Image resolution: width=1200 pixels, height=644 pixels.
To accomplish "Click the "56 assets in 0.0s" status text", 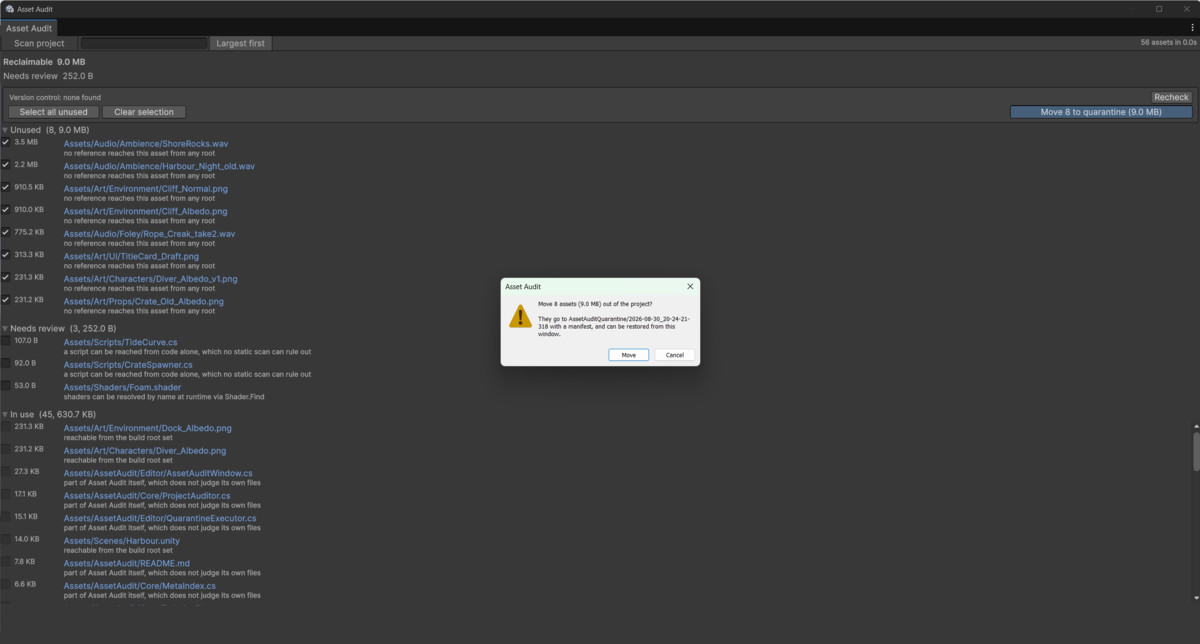I will click(1168, 43).
